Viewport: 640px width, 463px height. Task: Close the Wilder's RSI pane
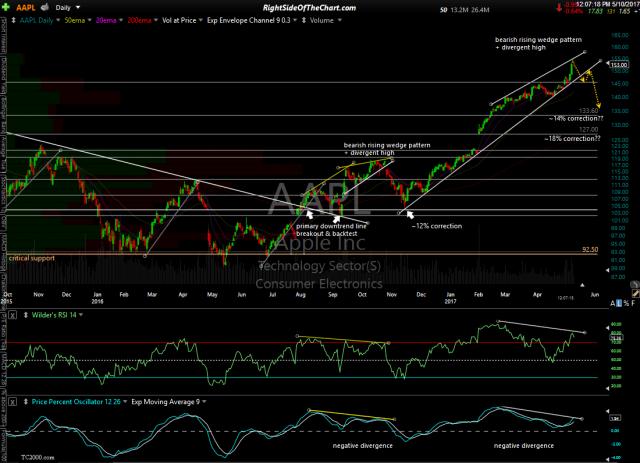tap(13, 315)
